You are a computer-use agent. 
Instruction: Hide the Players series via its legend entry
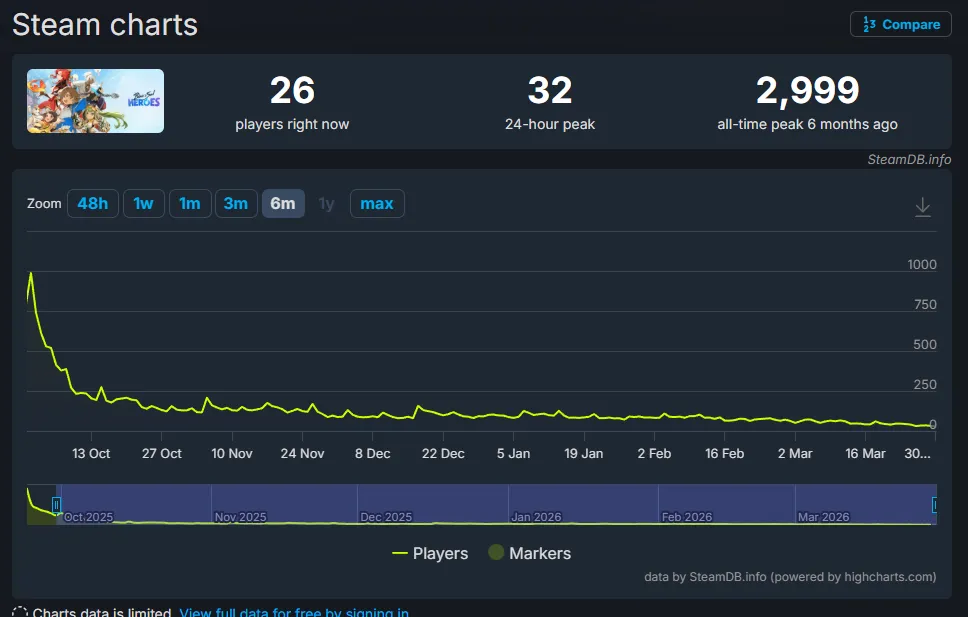(430, 553)
